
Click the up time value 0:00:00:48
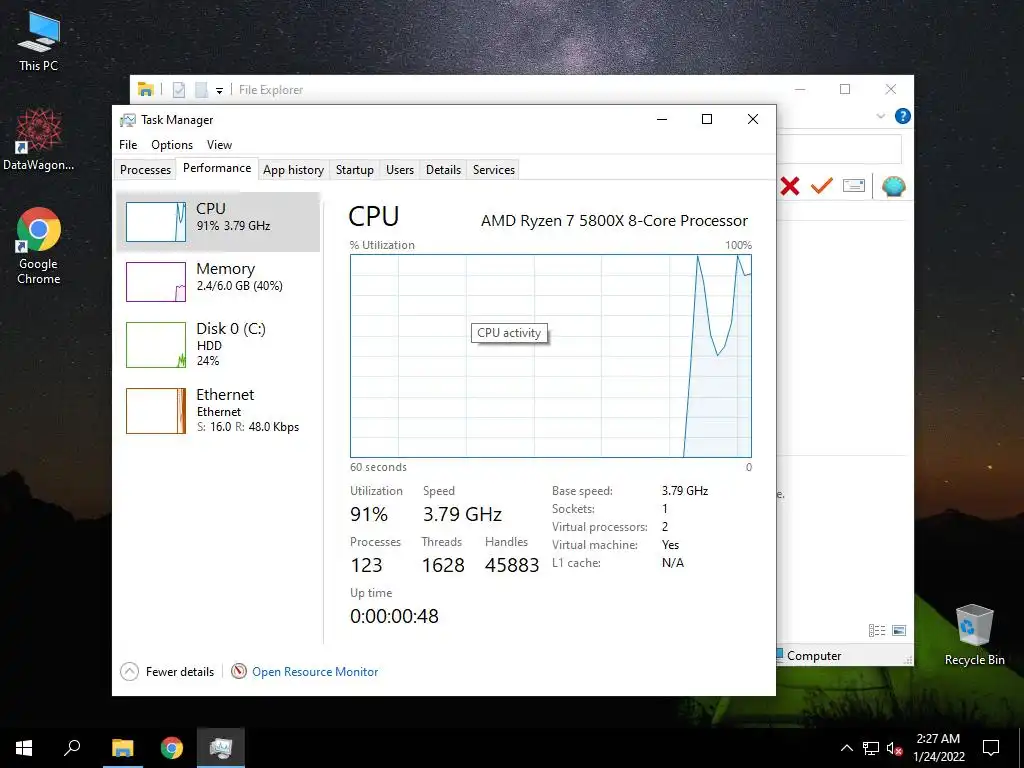394,616
